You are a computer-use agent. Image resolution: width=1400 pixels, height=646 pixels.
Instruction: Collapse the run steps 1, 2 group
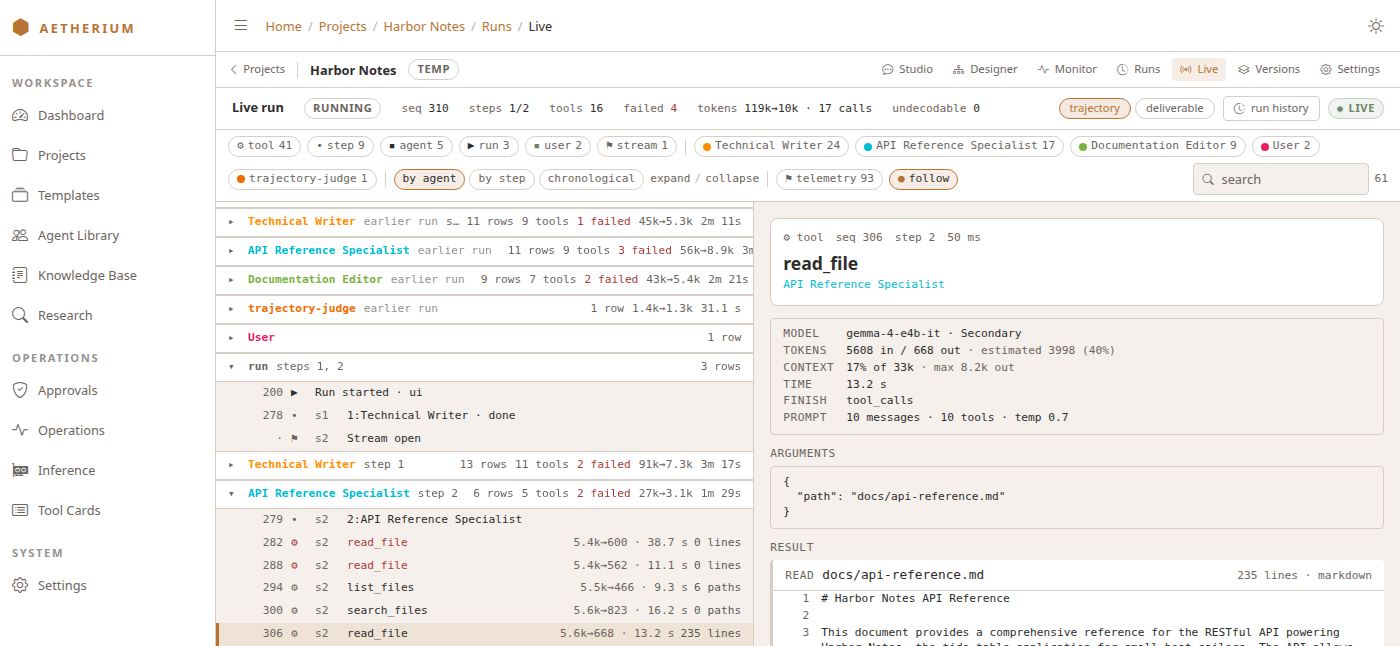(484, 367)
